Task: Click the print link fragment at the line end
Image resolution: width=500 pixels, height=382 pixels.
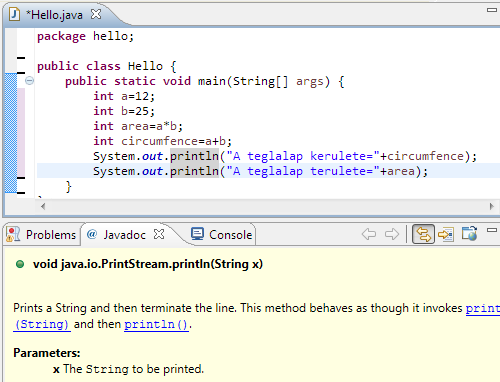Action: (483, 308)
